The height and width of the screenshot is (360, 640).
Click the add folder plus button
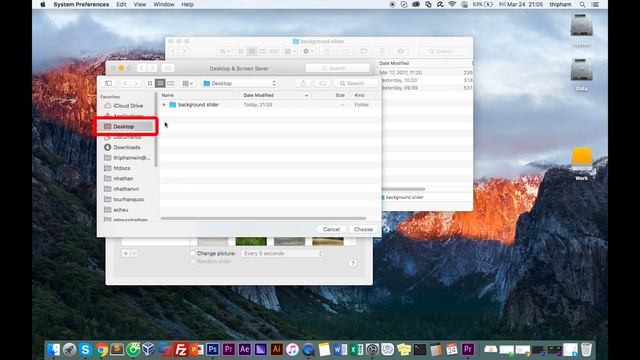click(125, 253)
